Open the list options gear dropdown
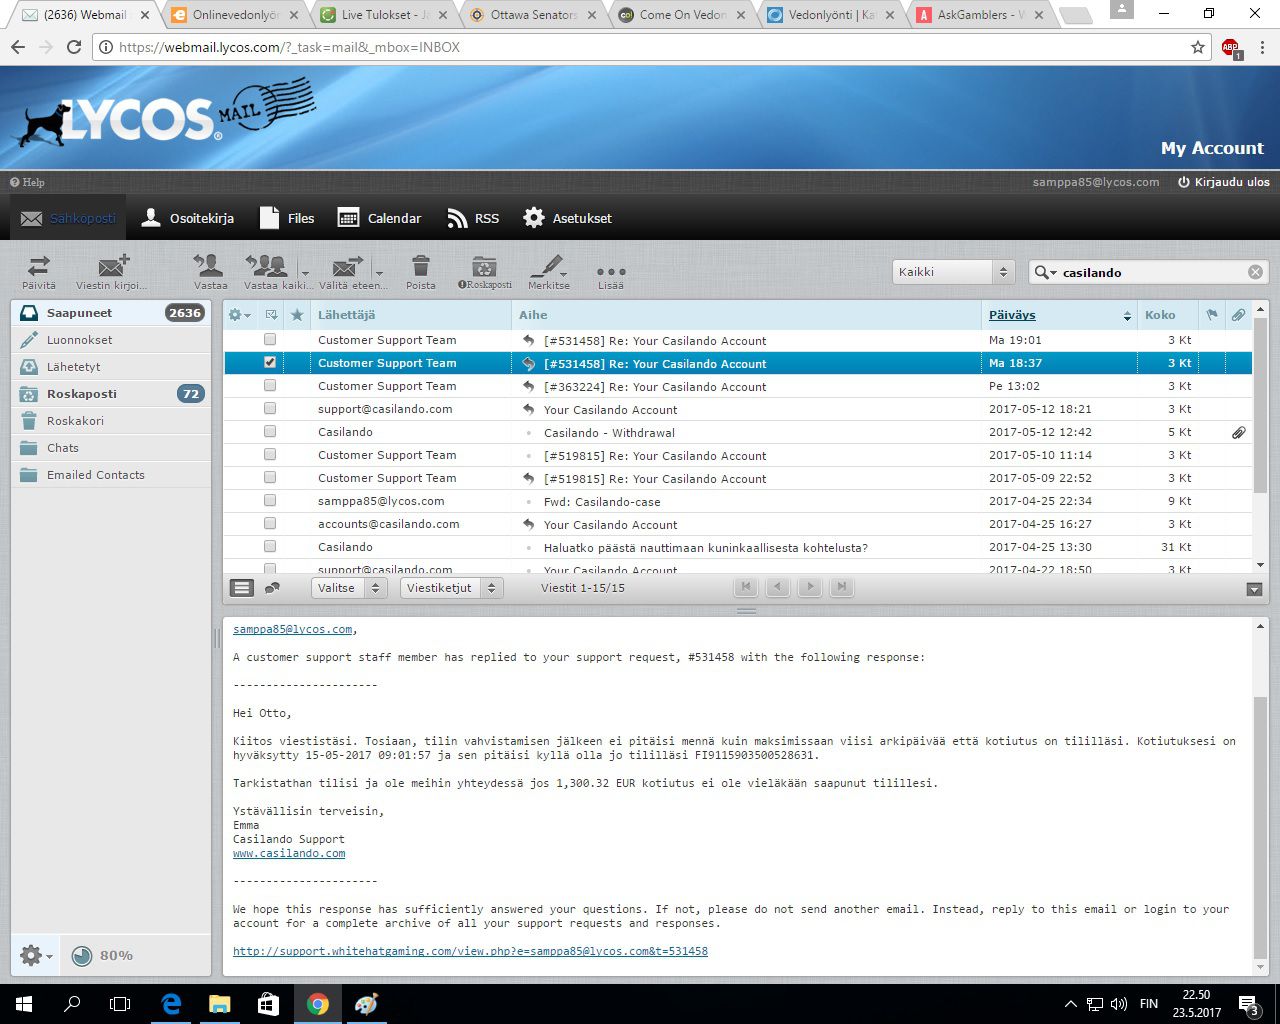The height and width of the screenshot is (1024, 1280). click(x=240, y=315)
